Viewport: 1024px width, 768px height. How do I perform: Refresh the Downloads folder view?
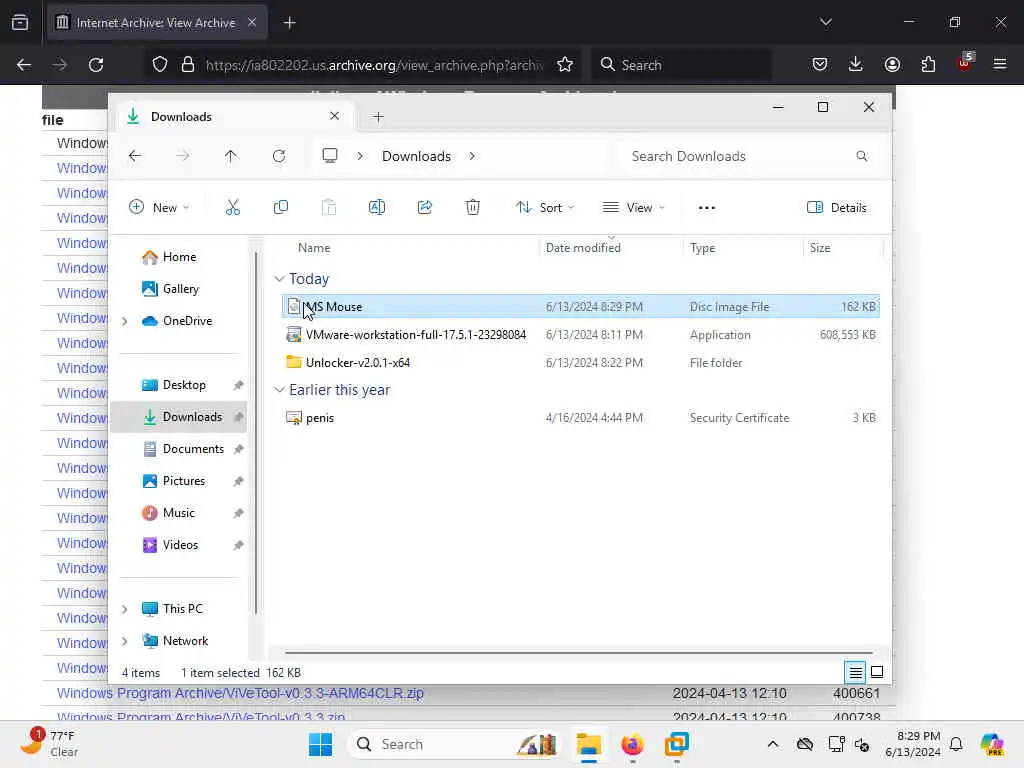279,156
